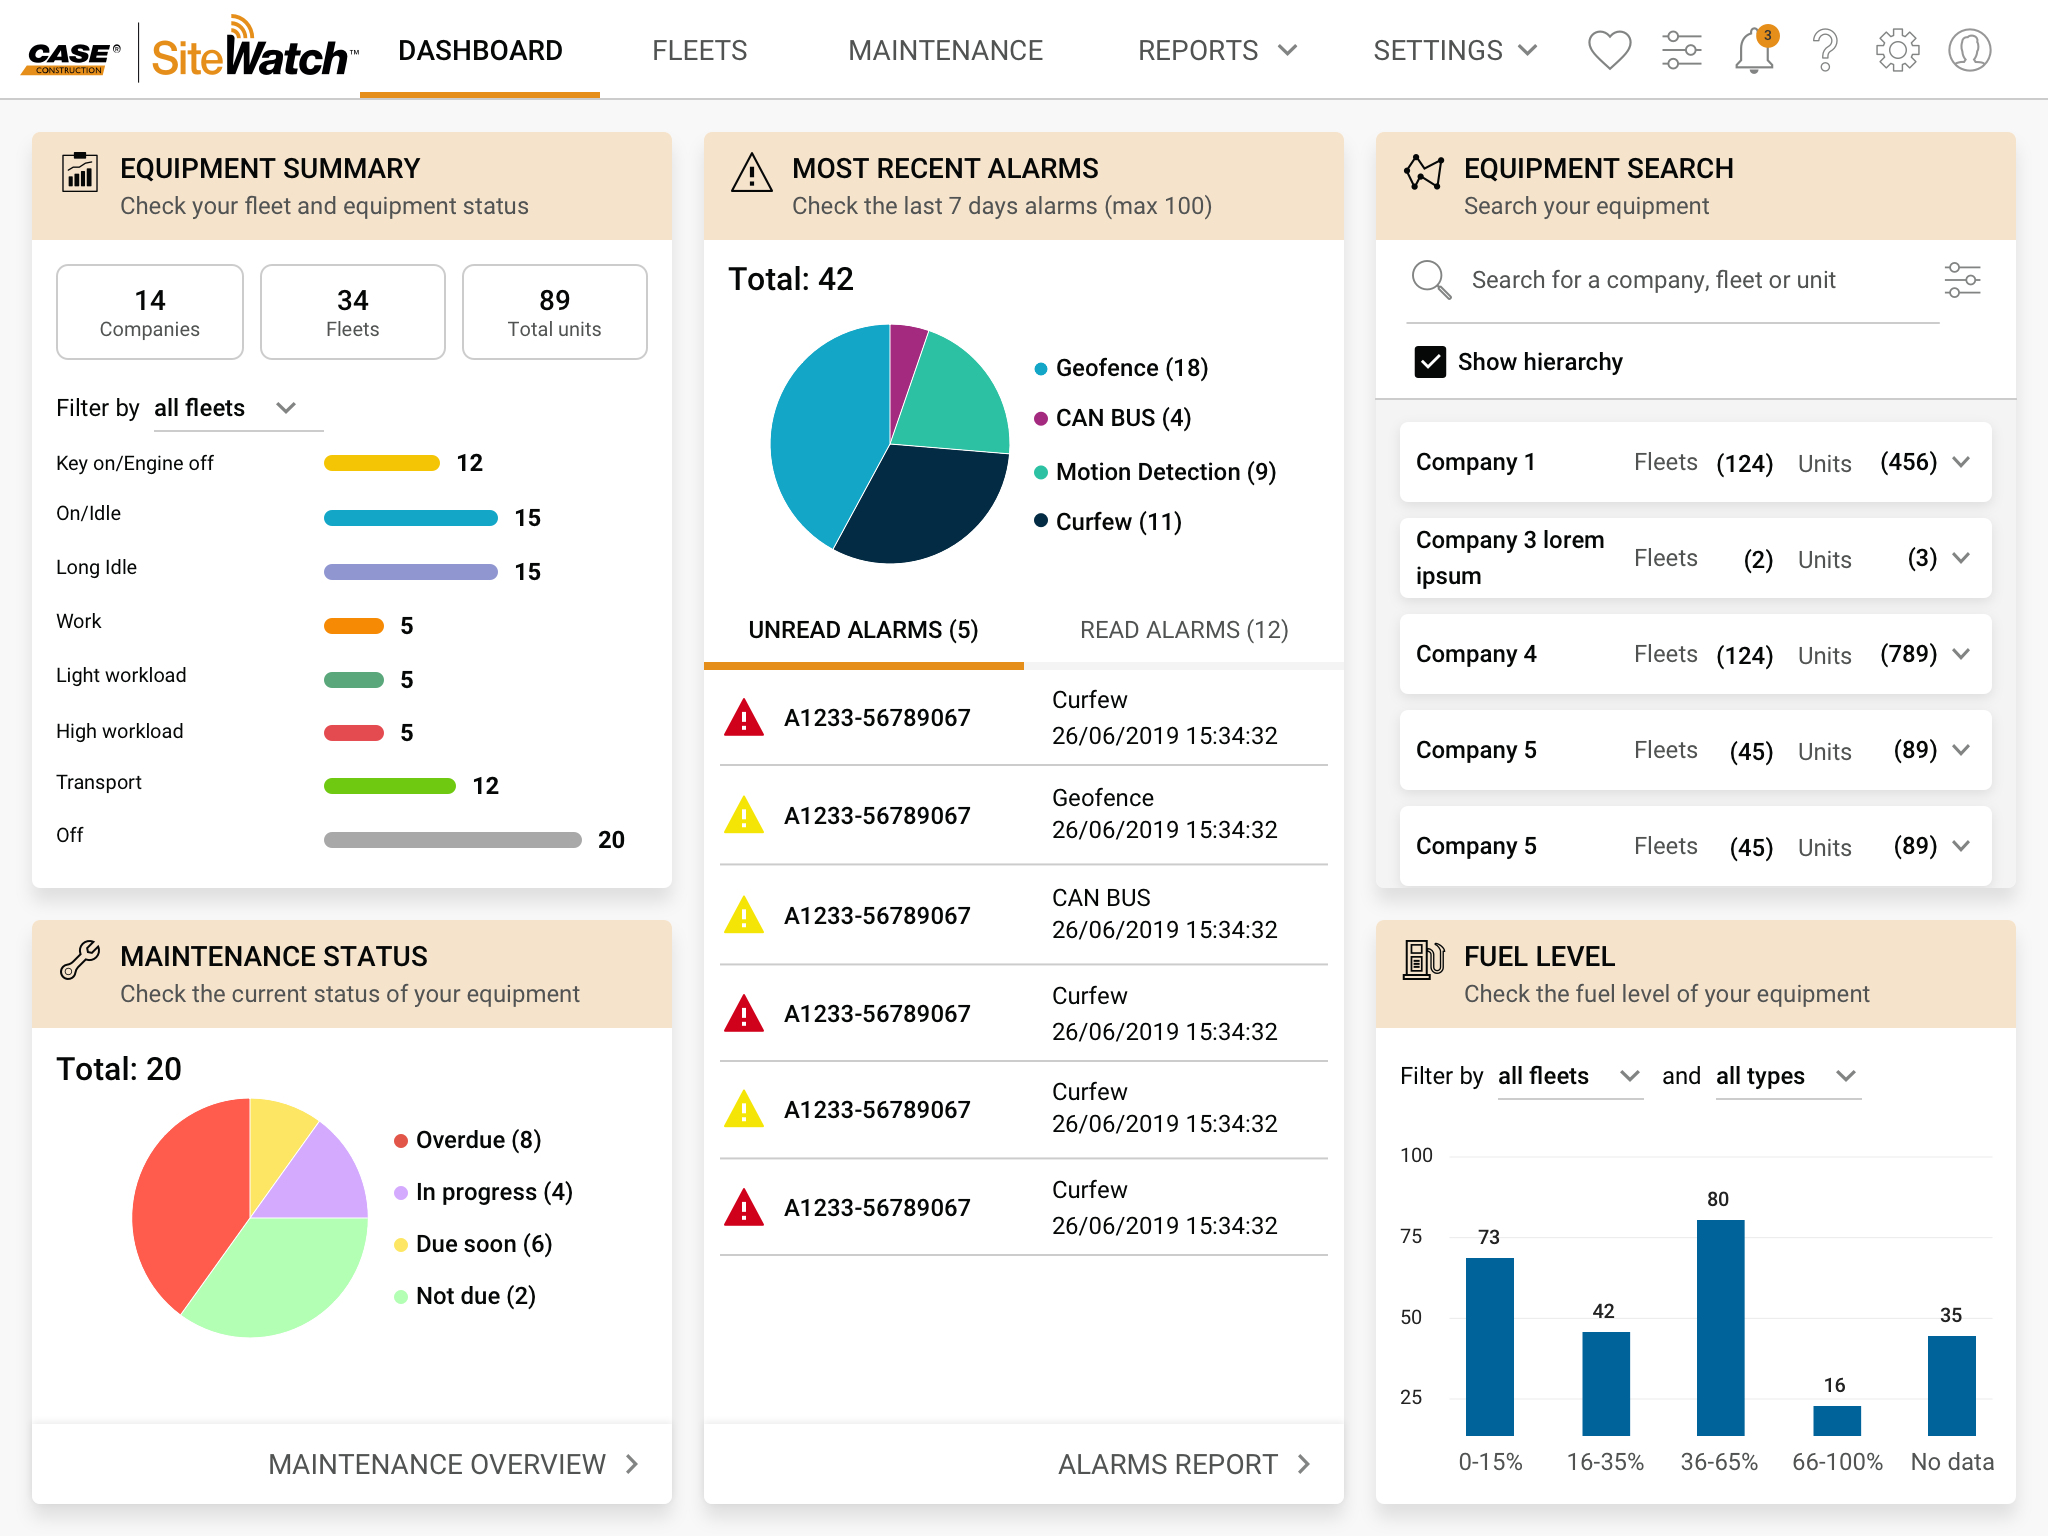Open the settings gear icon
This screenshot has width=2048, height=1536.
click(1896, 49)
